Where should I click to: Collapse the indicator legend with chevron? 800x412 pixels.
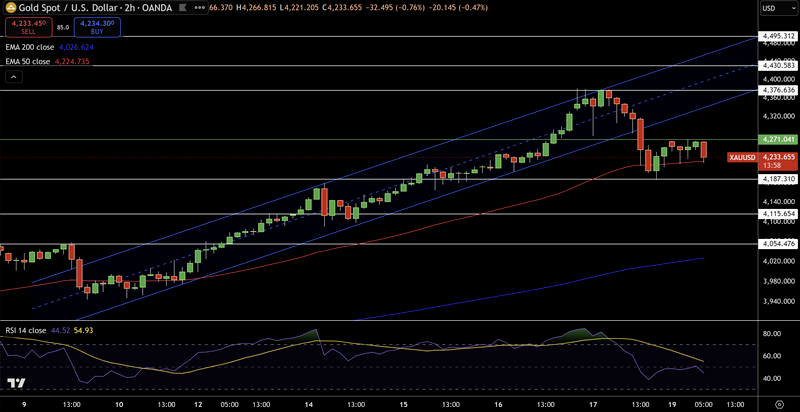13,76
